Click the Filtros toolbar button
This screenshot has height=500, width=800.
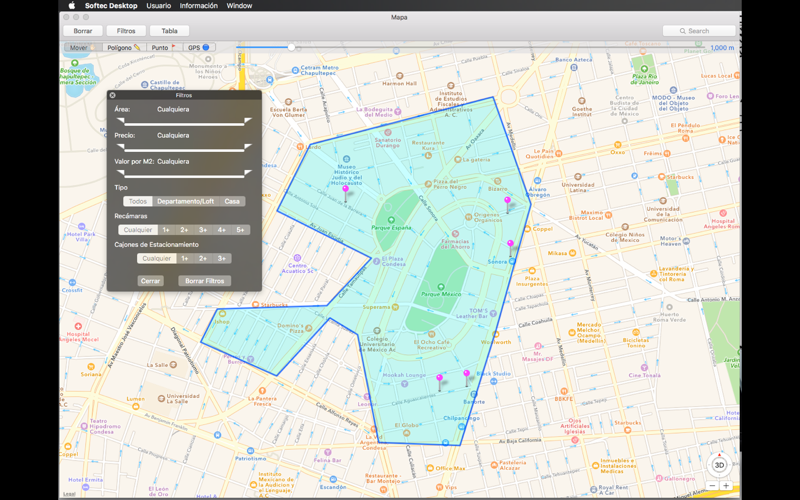[x=126, y=31]
